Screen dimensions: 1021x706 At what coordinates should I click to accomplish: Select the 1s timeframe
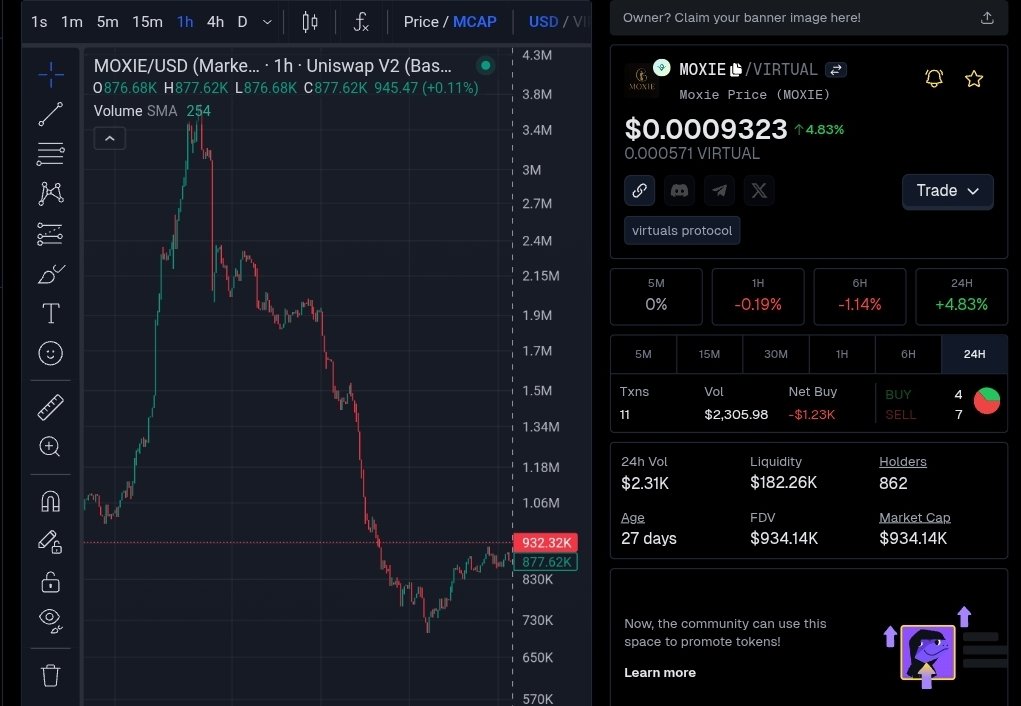coord(39,22)
